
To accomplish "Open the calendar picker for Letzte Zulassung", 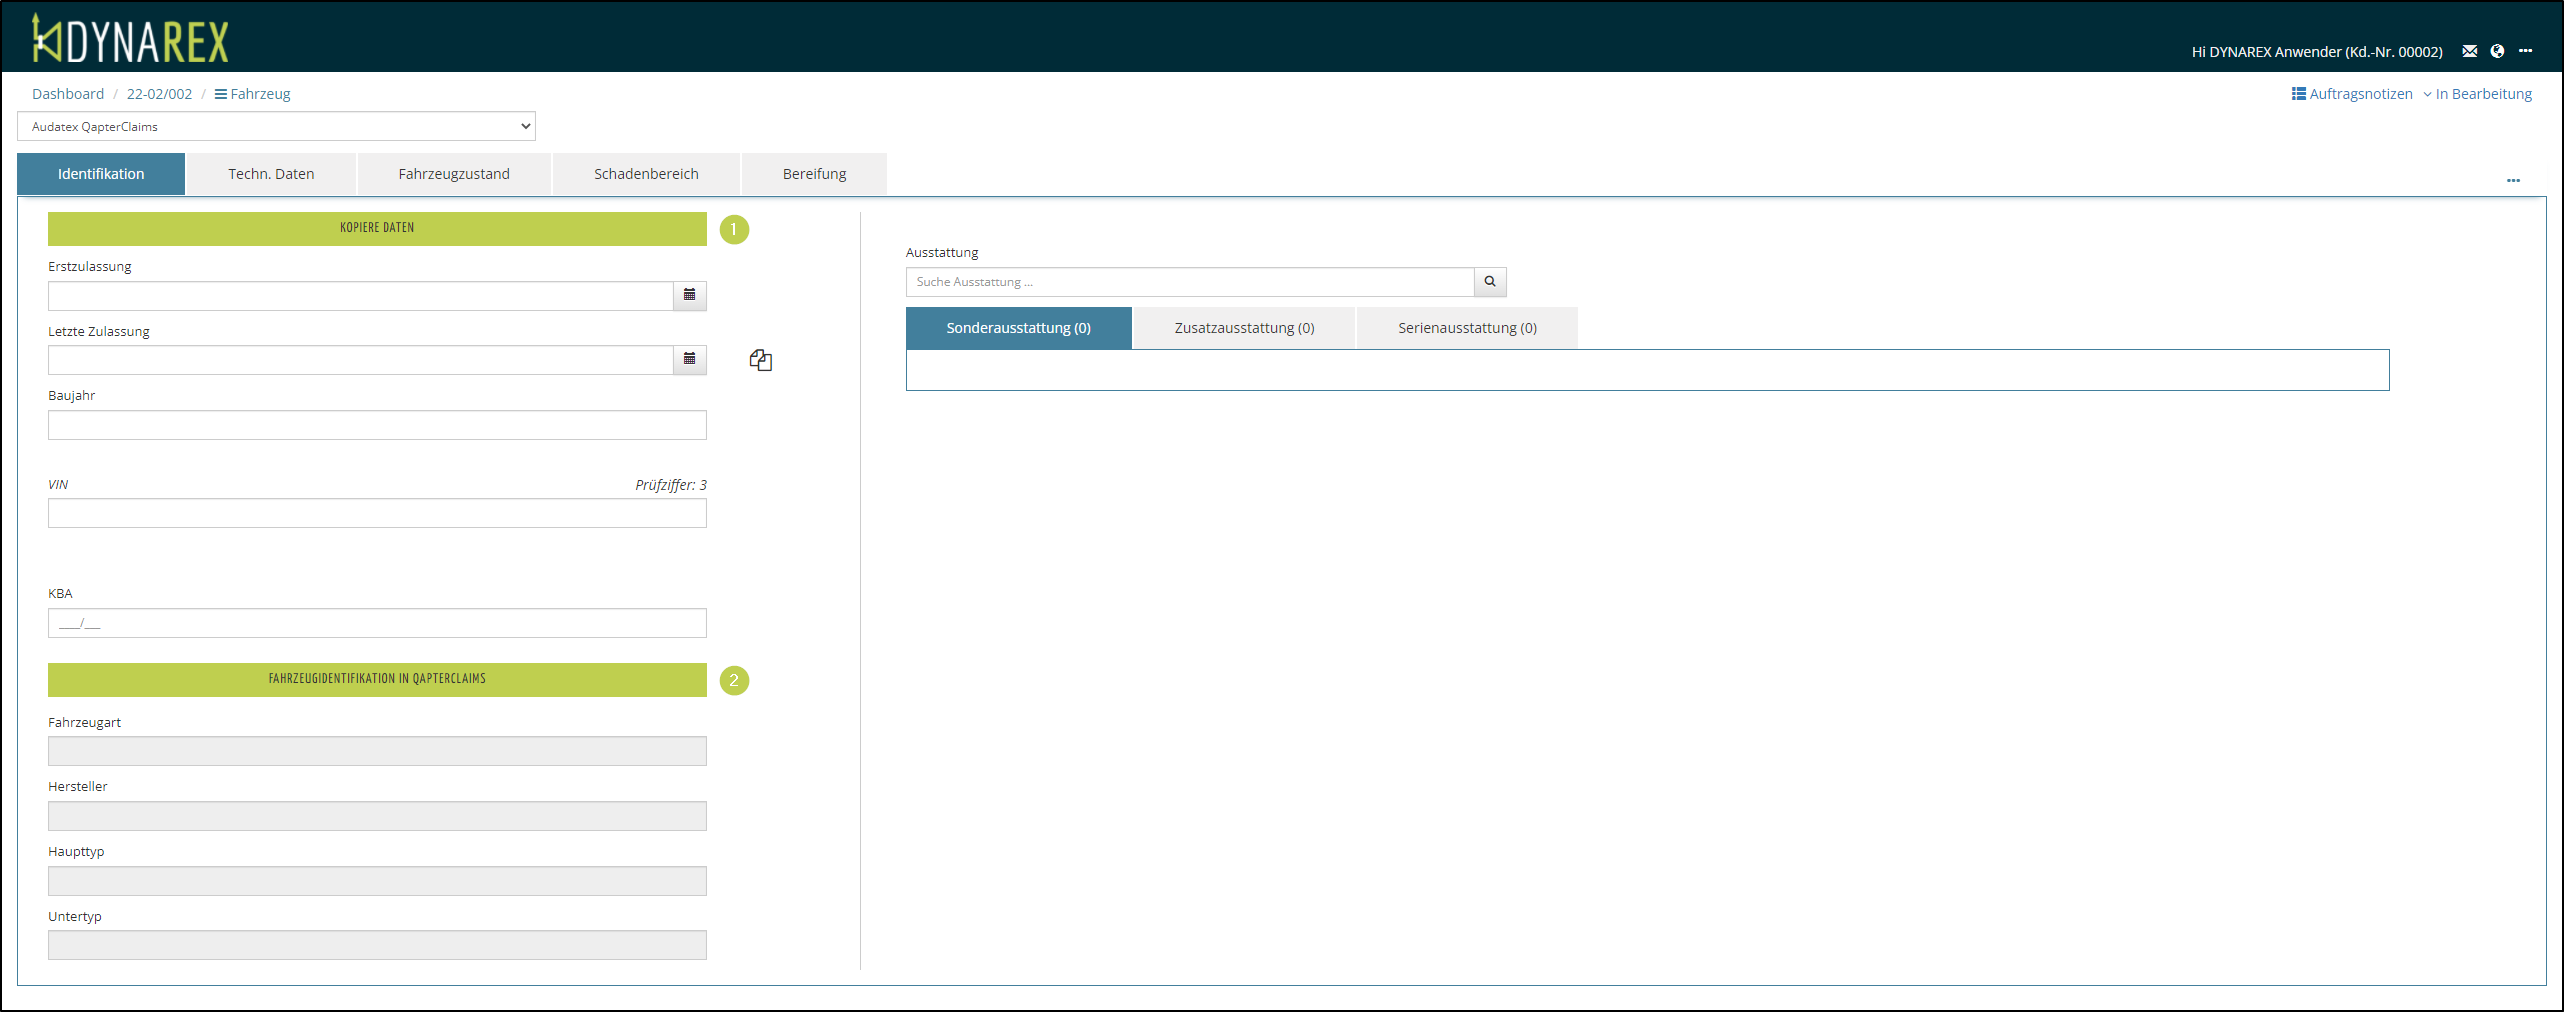I will pyautogui.click(x=689, y=359).
